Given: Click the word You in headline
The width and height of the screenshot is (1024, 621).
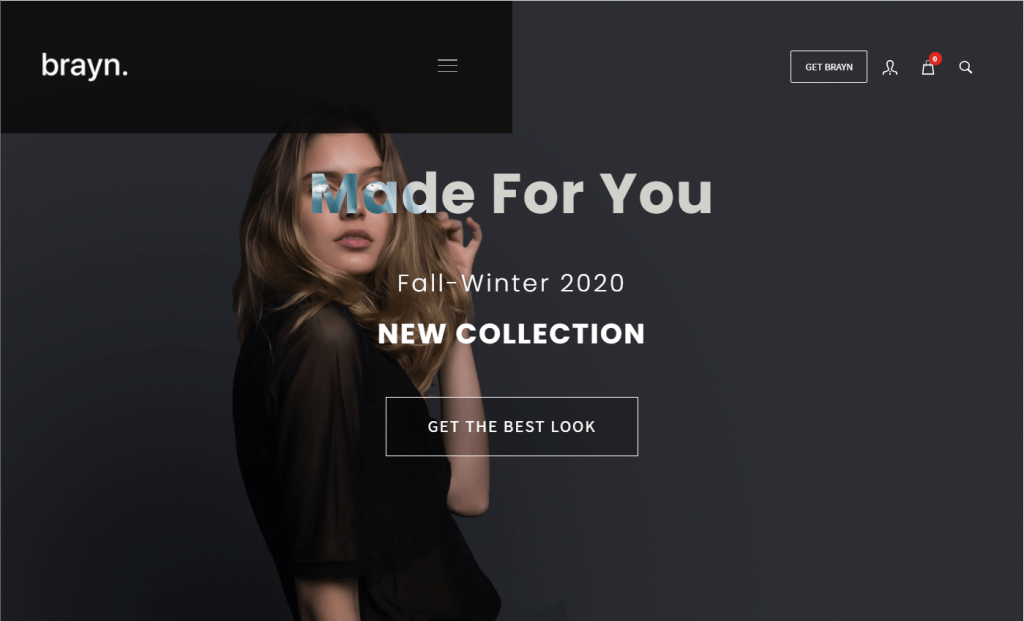Looking at the screenshot, I should tap(656, 193).
